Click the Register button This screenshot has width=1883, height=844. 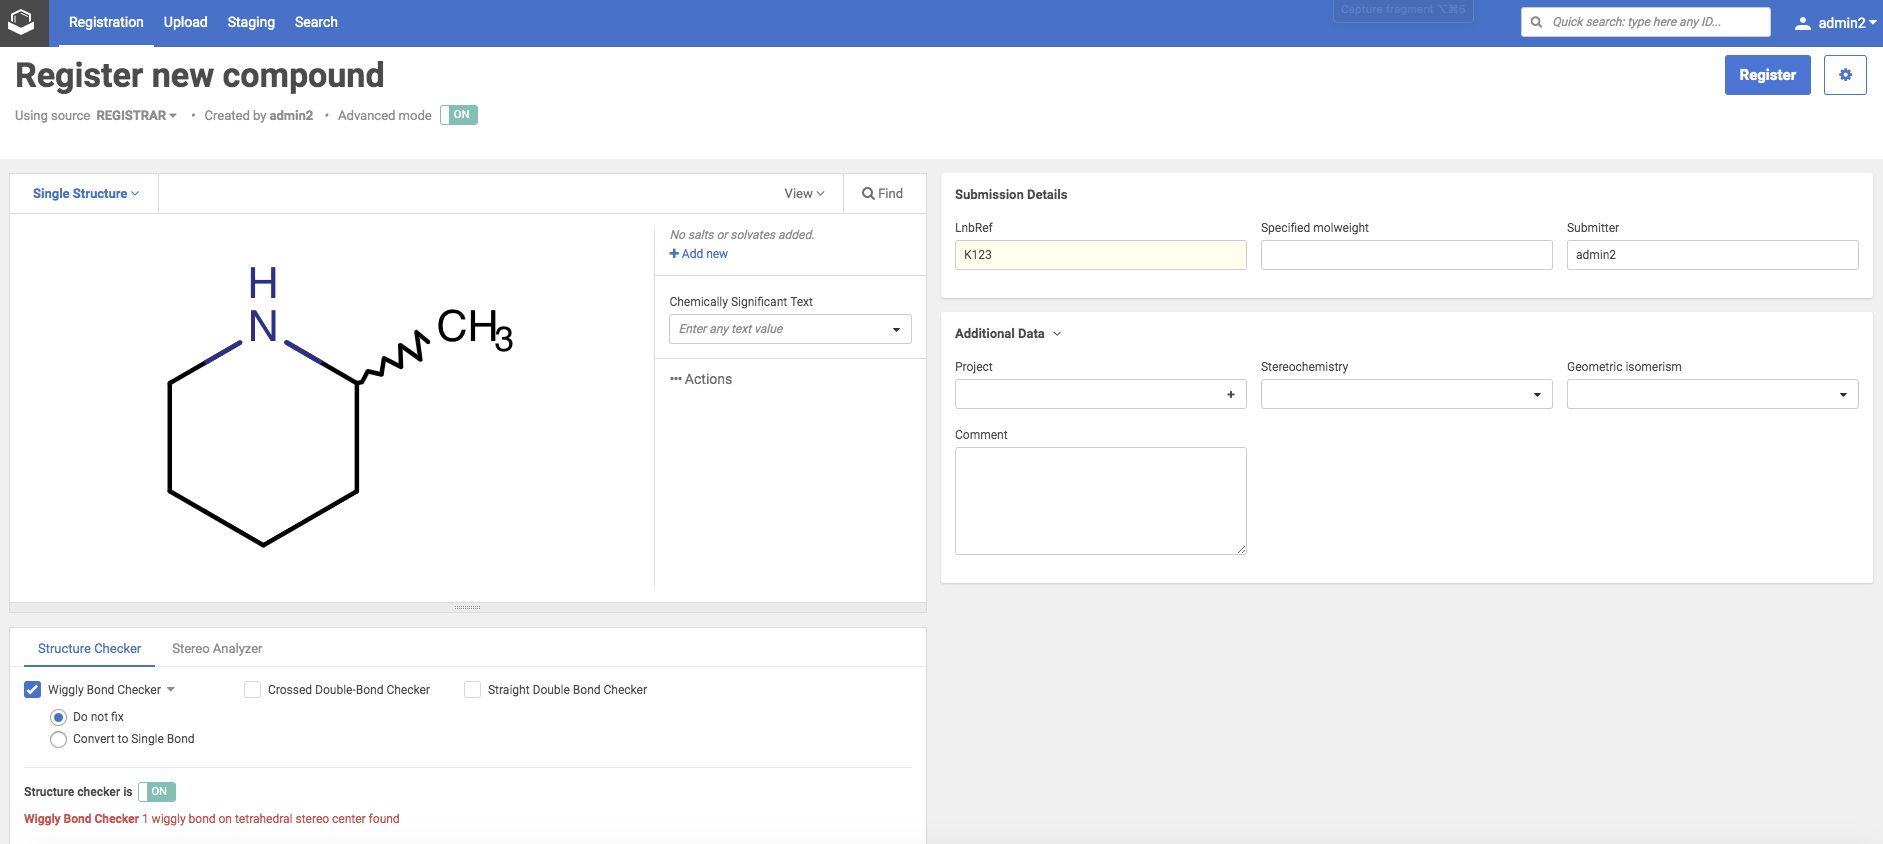click(x=1766, y=75)
